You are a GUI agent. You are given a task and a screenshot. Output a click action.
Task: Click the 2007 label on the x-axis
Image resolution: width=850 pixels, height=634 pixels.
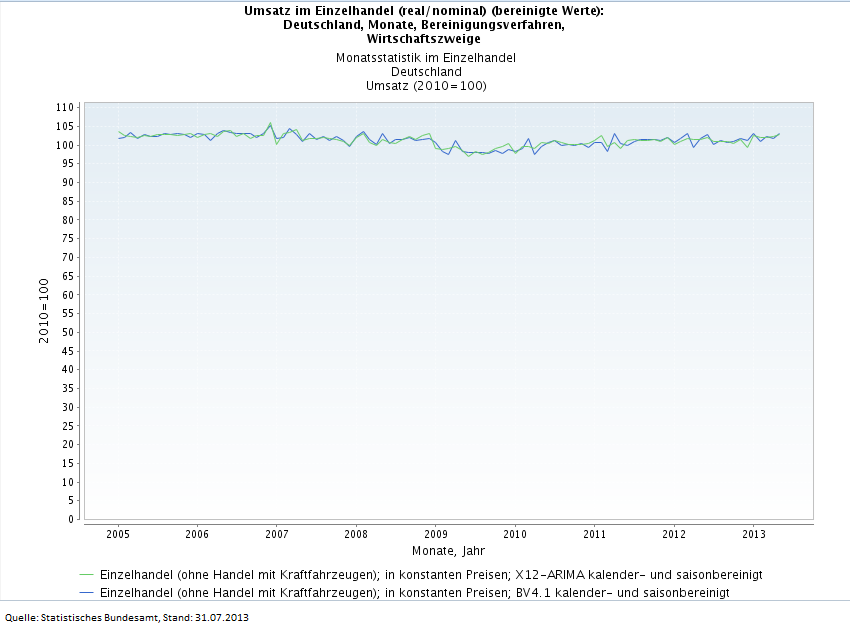[x=277, y=535]
